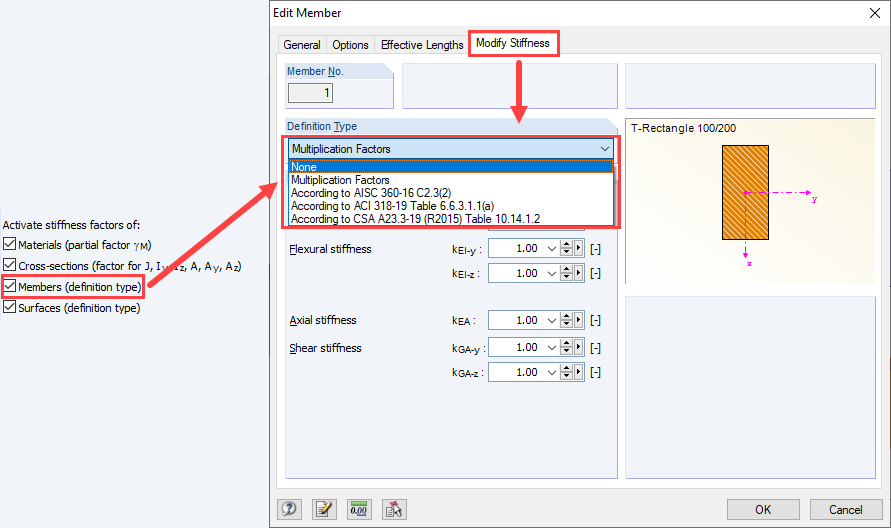The width and height of the screenshot is (891, 528).
Task: Toggle Surfaces definition type checkbox
Action: pyautogui.click(x=10, y=307)
